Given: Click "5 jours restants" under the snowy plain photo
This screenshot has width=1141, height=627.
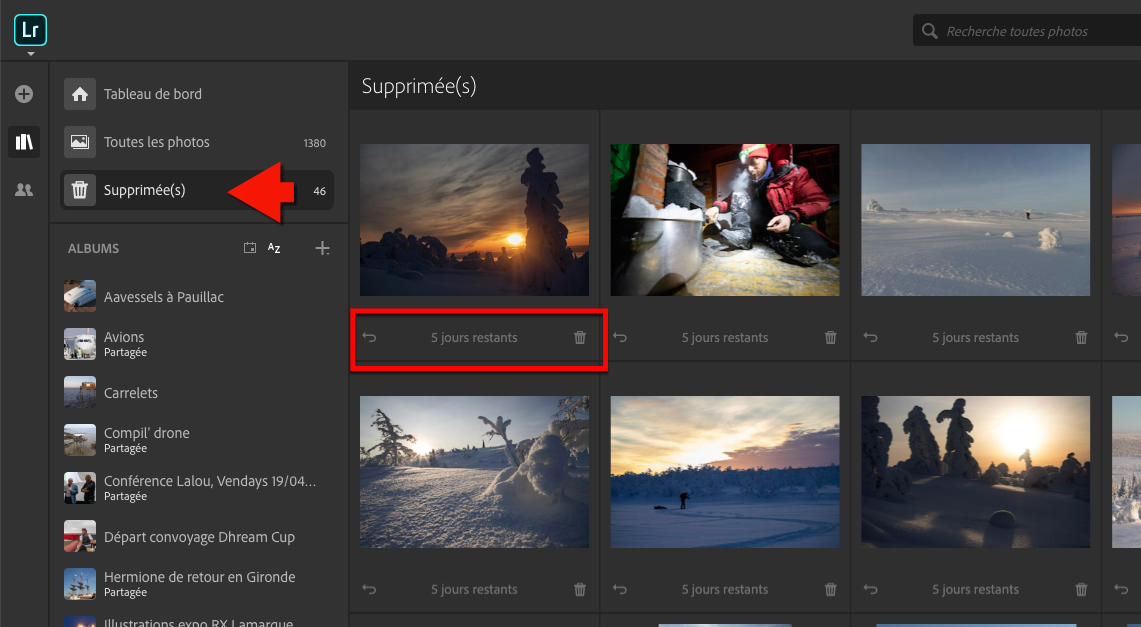Looking at the screenshot, I should pyautogui.click(x=976, y=338).
